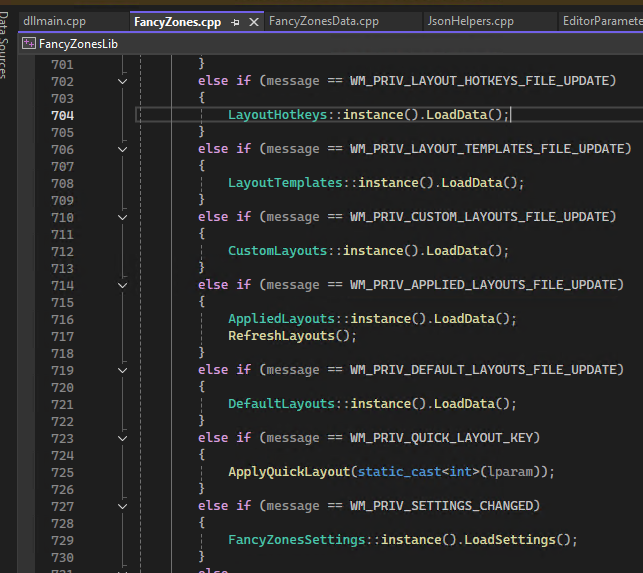Close the FancyZones.cpp tab
Viewport: 643px width, 573px height.
pyautogui.click(x=254, y=21)
